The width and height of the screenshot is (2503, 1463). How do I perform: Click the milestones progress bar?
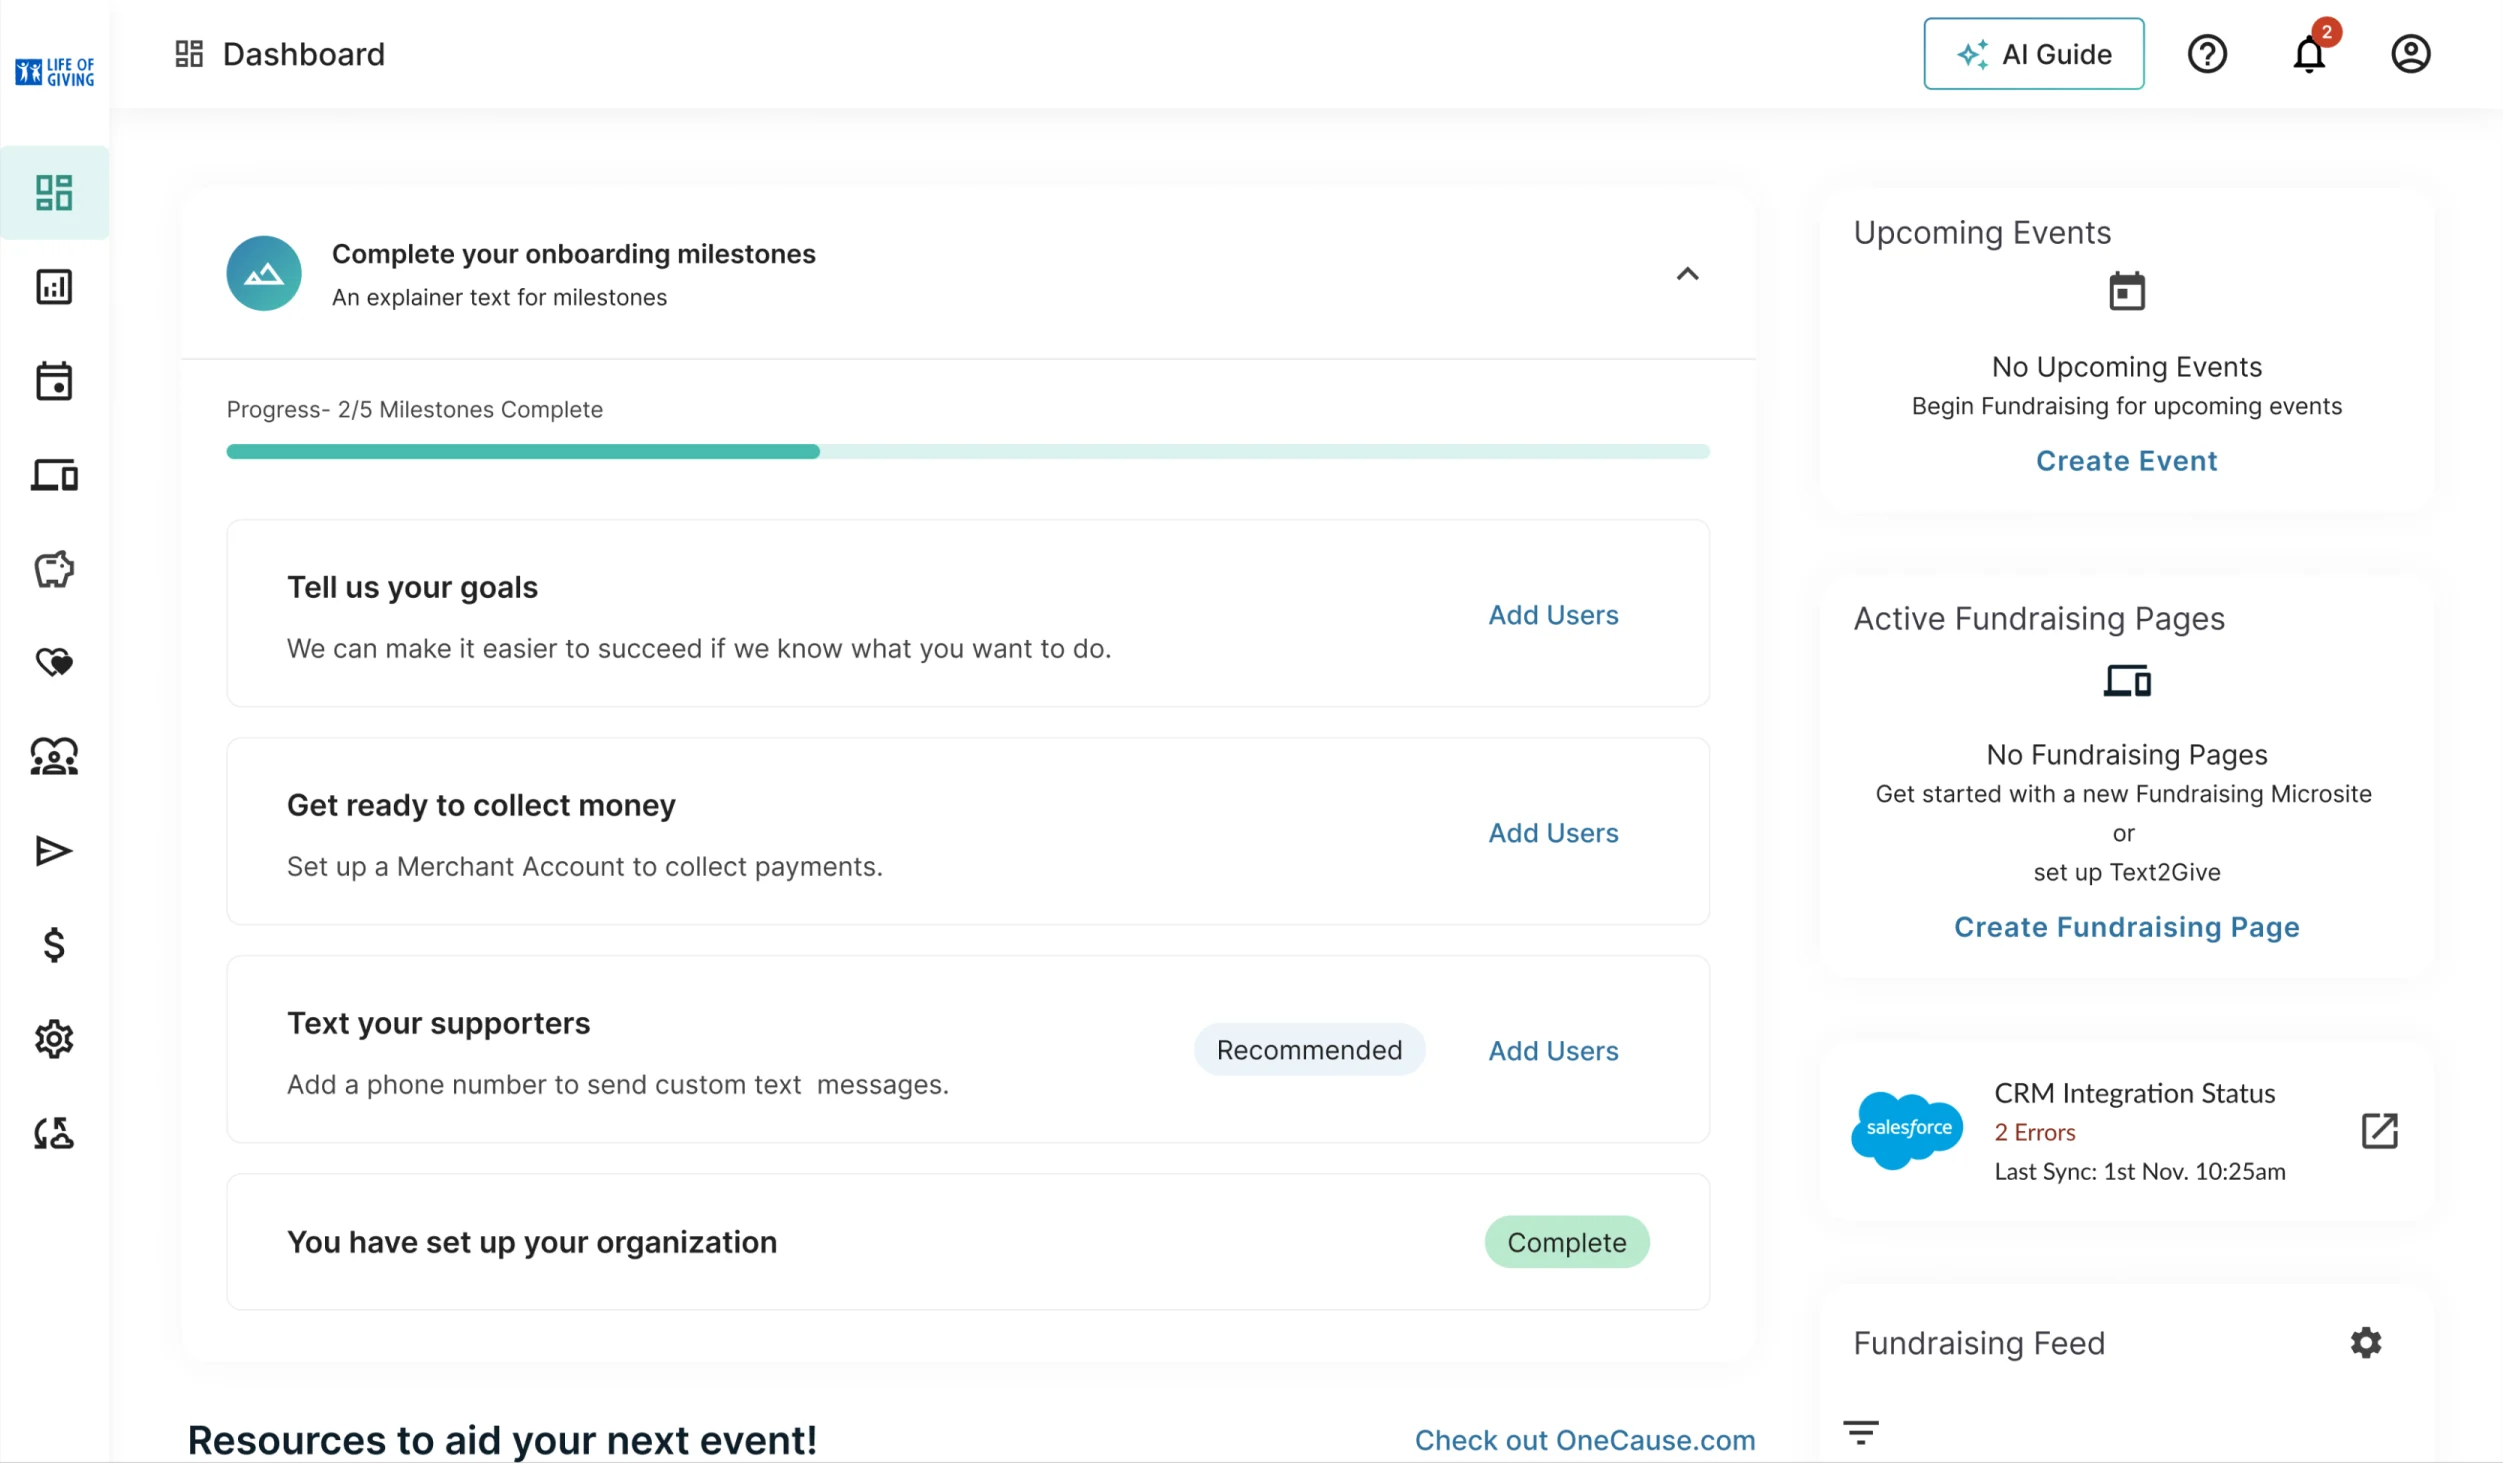coord(968,452)
